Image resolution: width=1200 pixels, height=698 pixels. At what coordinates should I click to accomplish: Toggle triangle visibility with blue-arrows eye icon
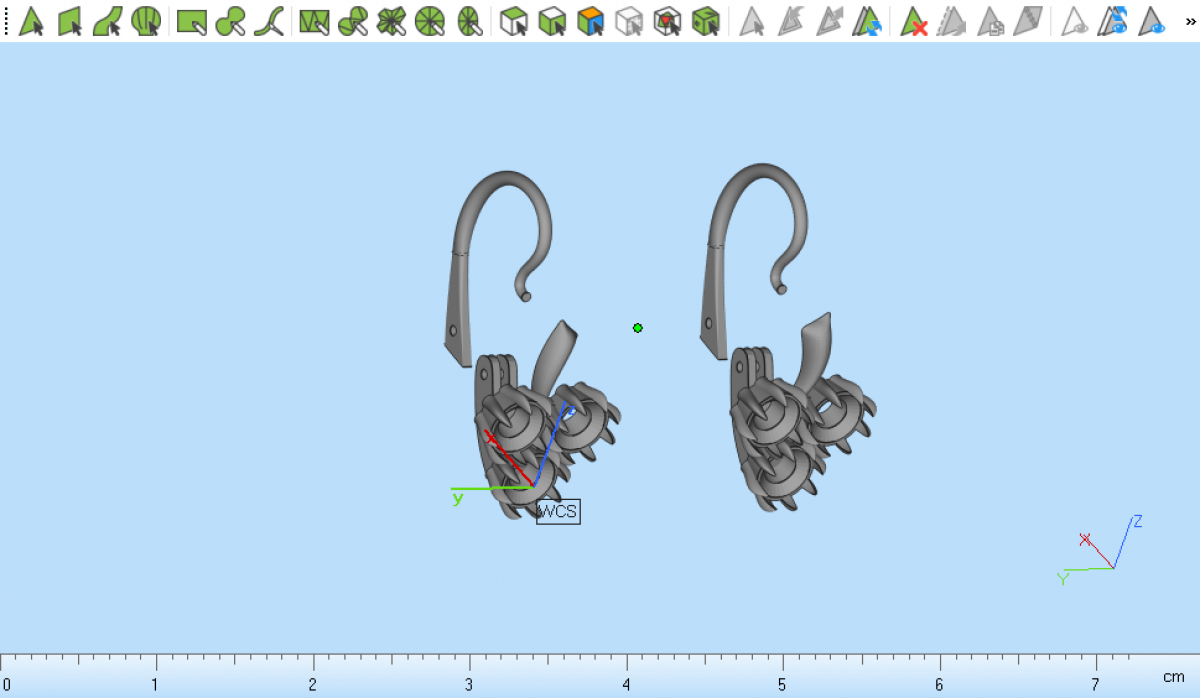click(1113, 21)
